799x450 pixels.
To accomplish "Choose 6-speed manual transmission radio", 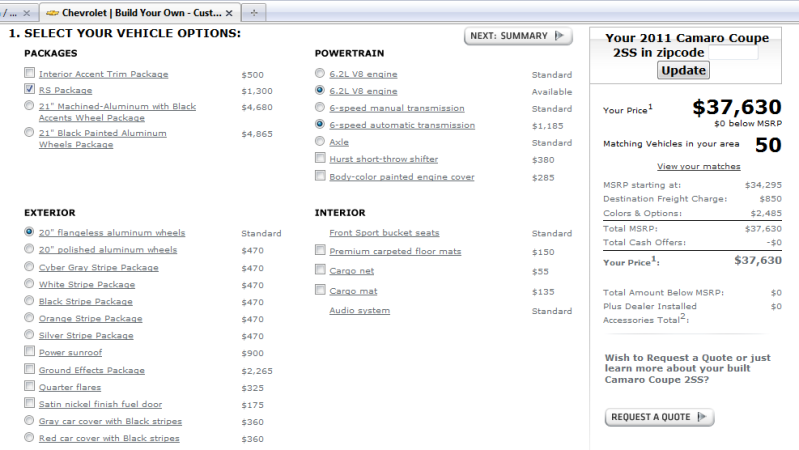I will 319,108.
